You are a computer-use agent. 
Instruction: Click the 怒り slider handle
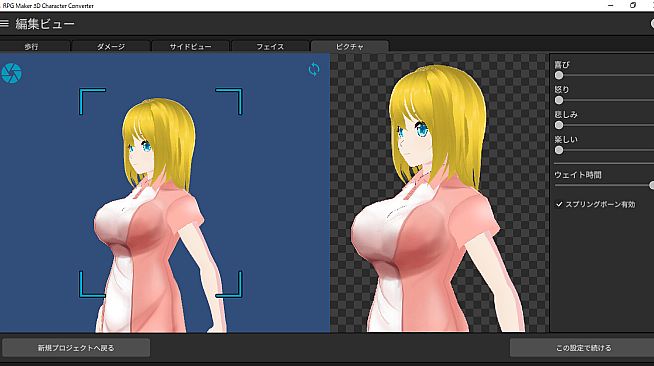coord(559,100)
